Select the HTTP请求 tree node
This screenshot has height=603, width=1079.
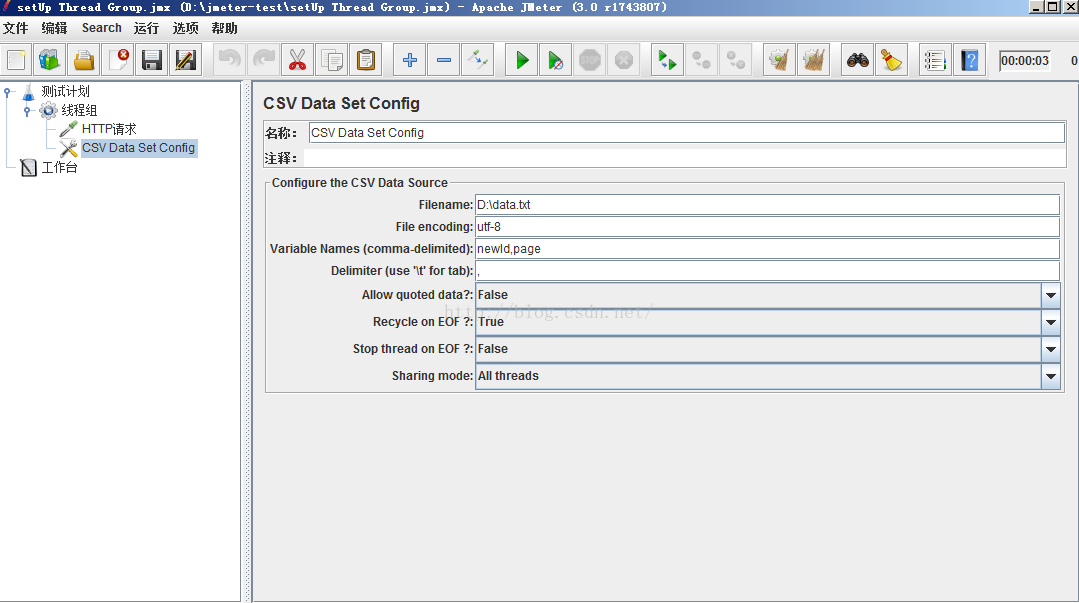(x=109, y=129)
